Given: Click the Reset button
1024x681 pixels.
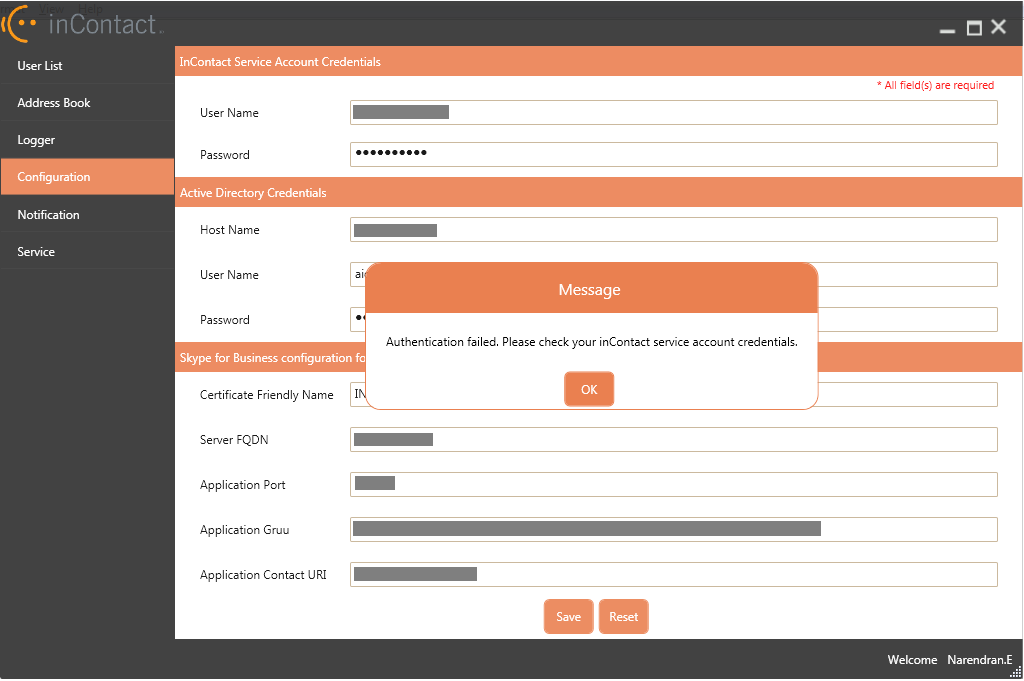Looking at the screenshot, I should [x=624, y=616].
